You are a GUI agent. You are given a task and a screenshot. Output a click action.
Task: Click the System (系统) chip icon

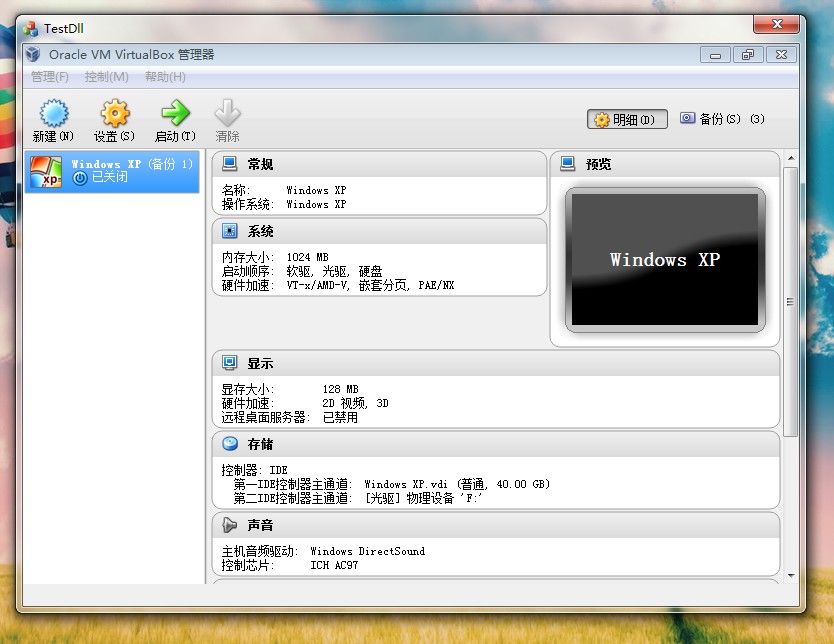point(230,231)
